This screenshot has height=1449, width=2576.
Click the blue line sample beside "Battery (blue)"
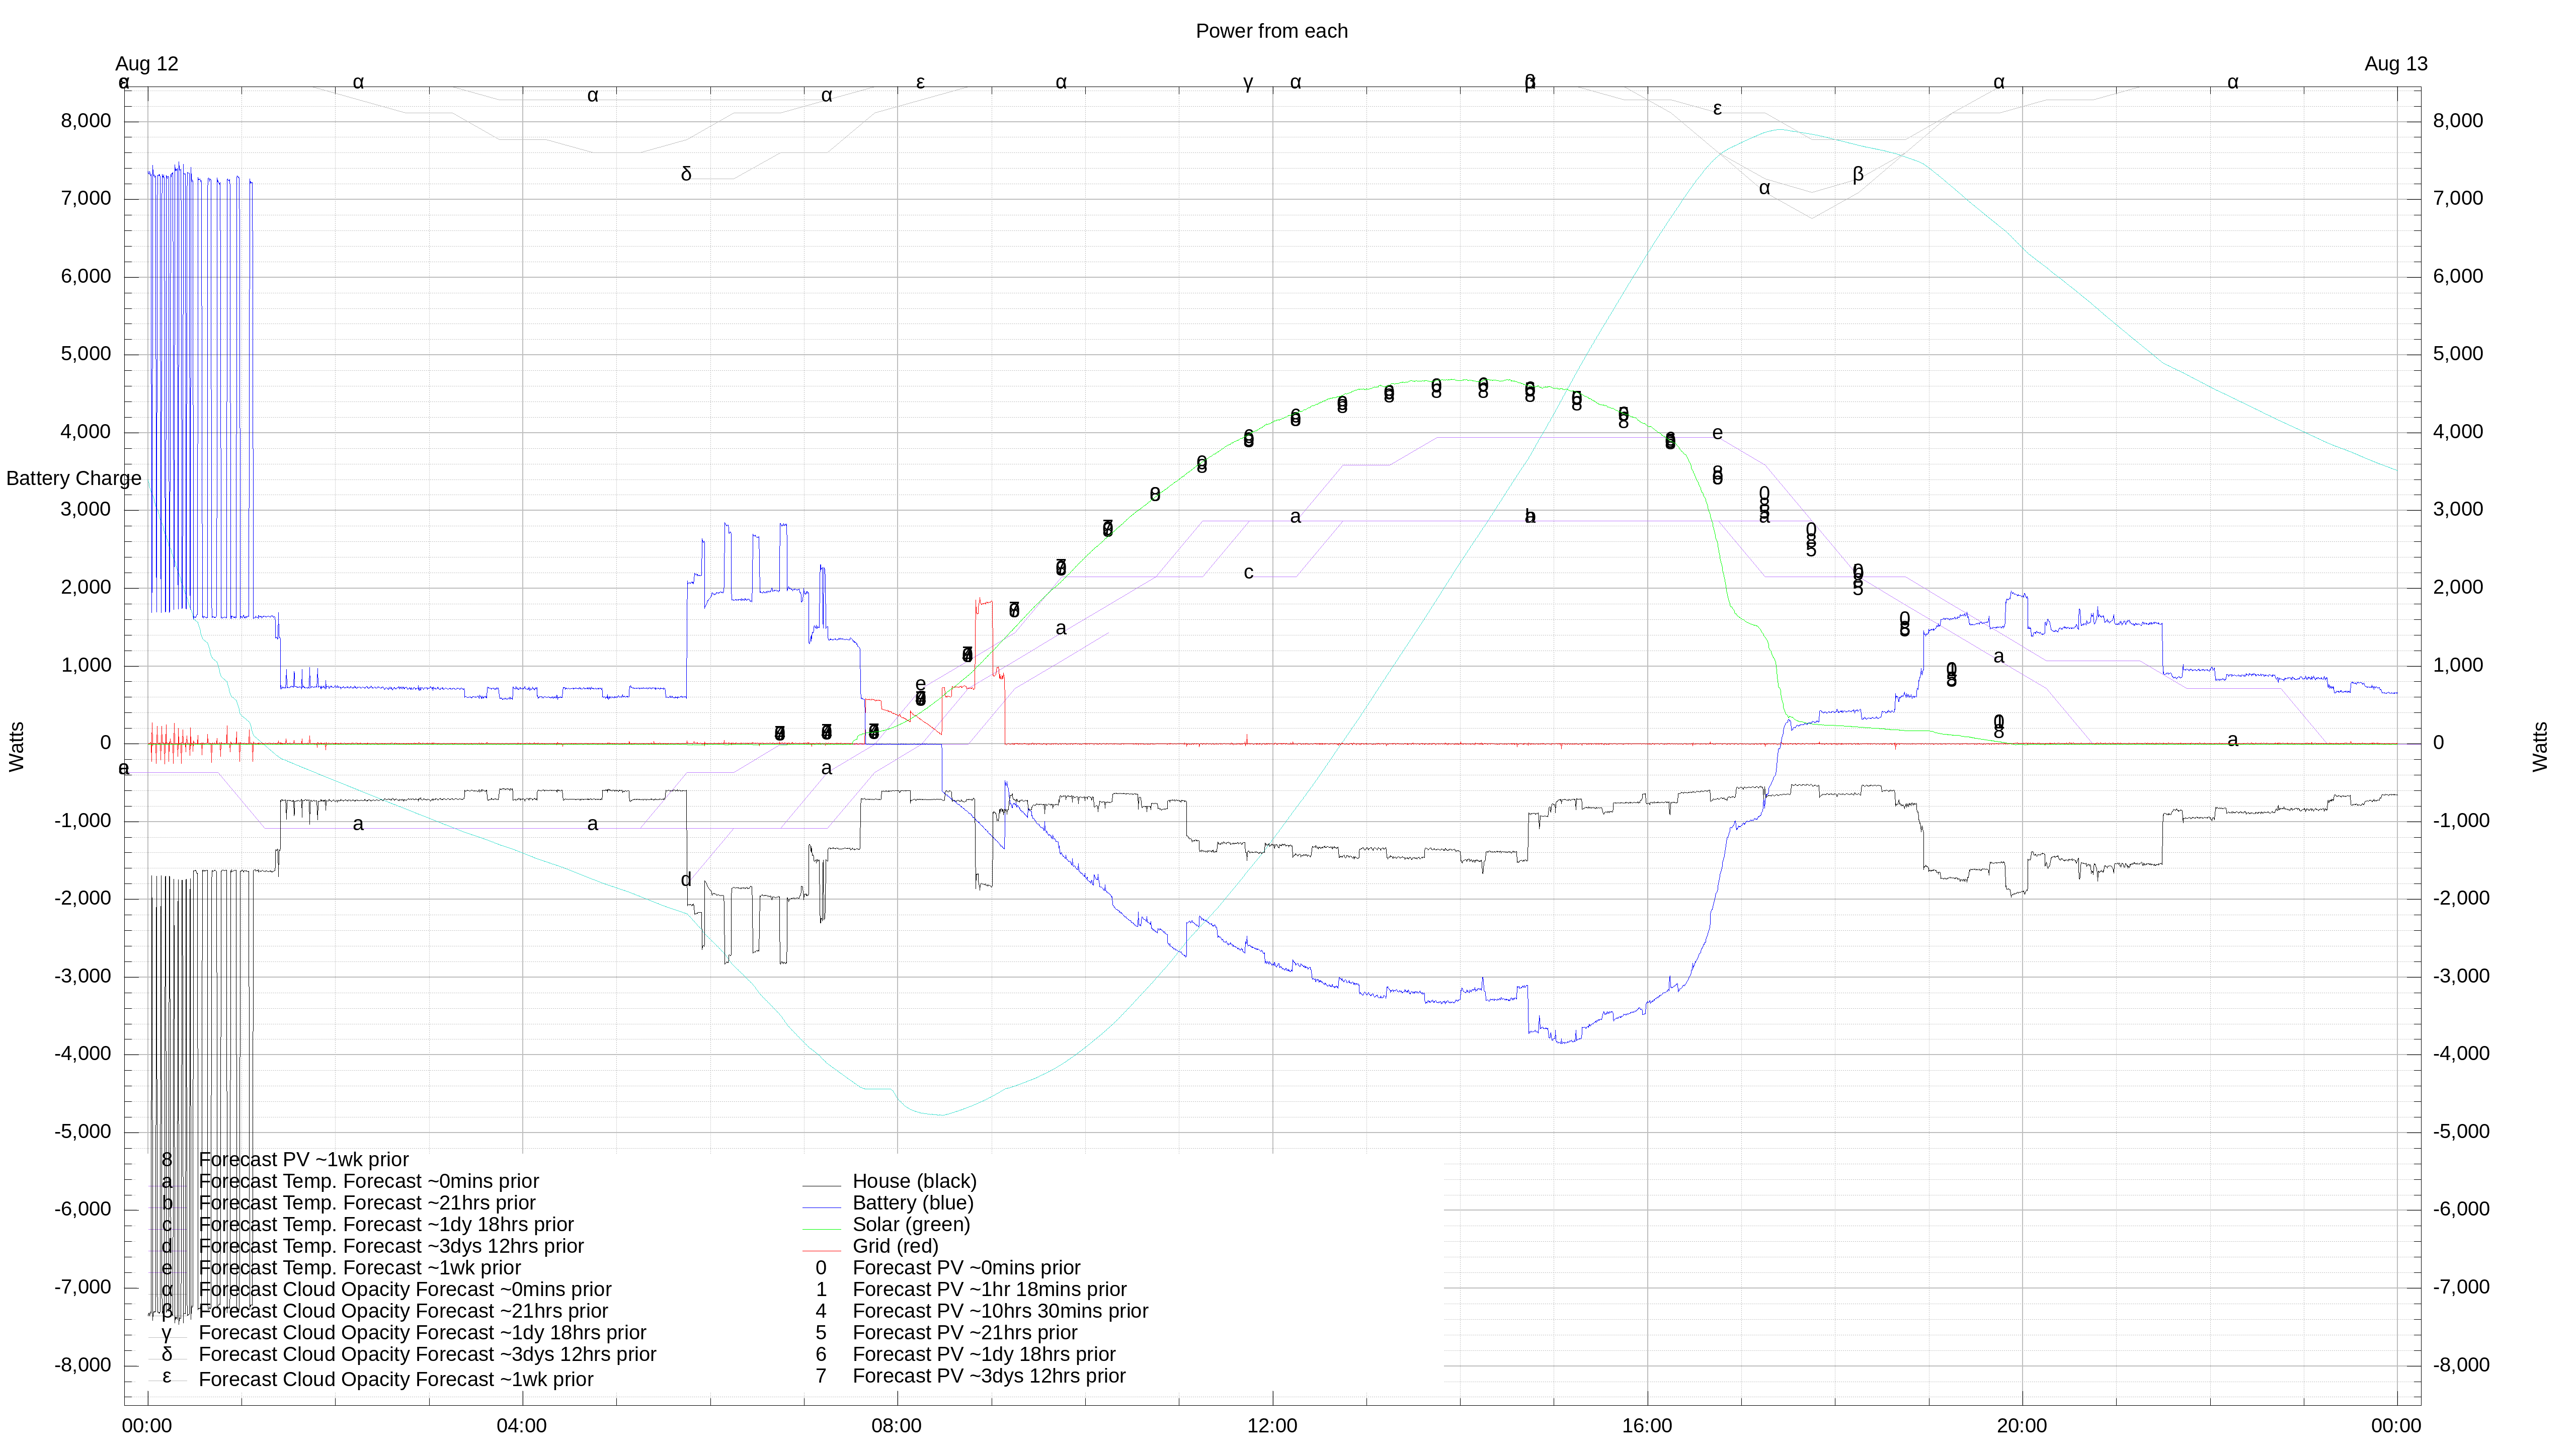click(x=821, y=1207)
